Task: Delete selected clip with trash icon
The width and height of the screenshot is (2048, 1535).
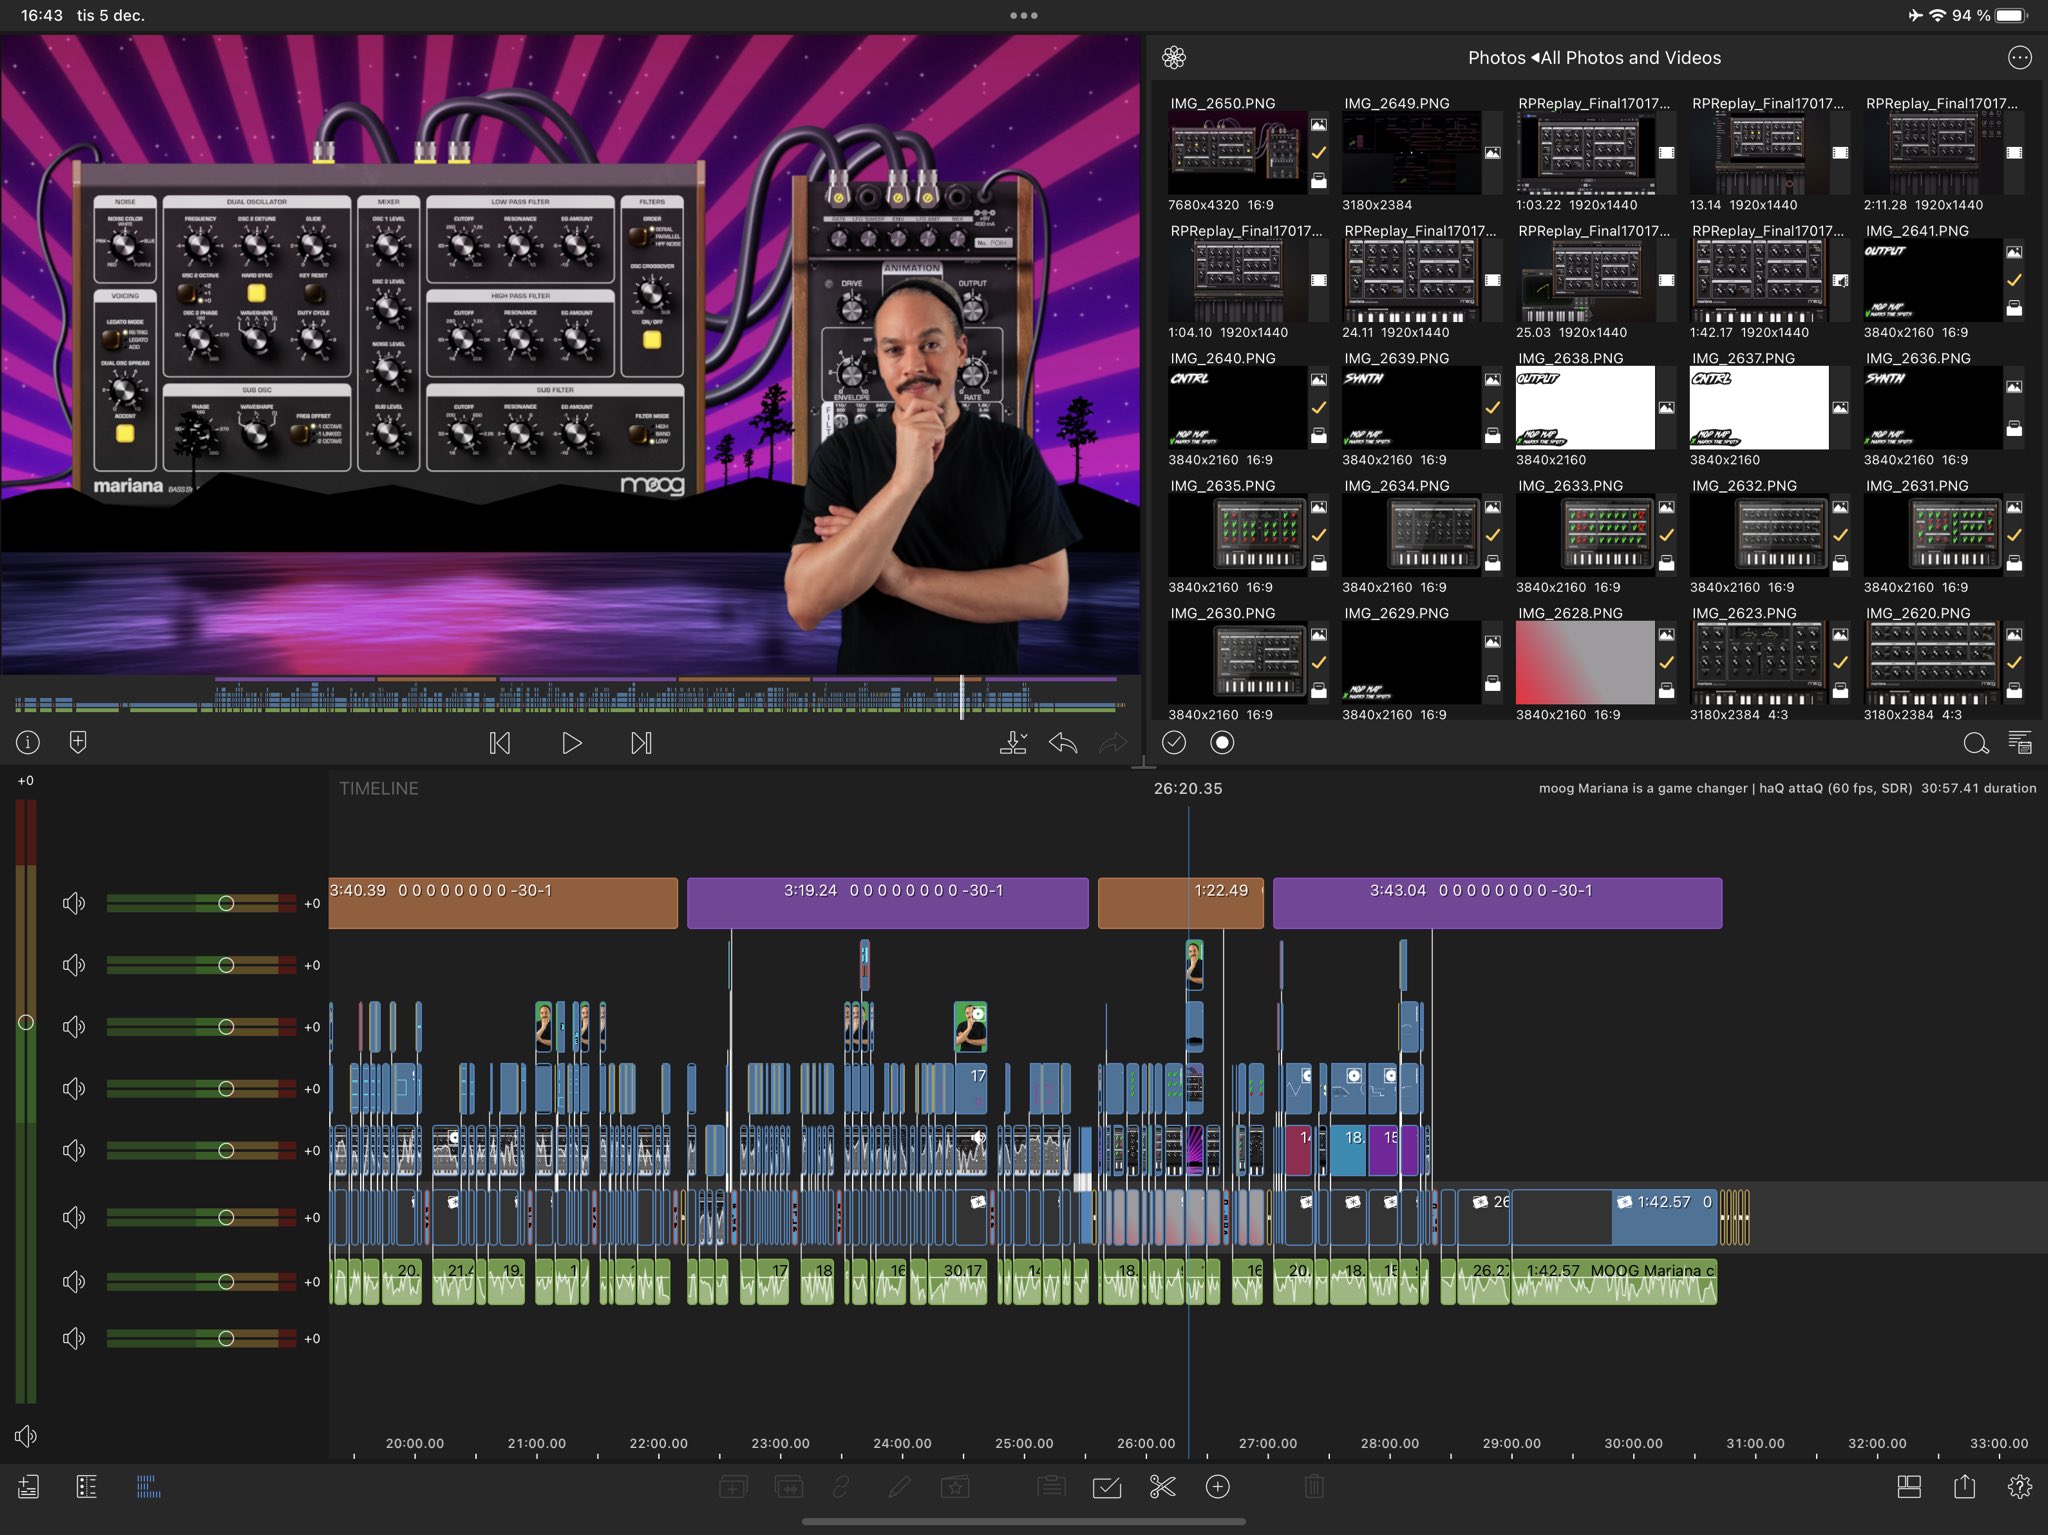Action: (1314, 1487)
